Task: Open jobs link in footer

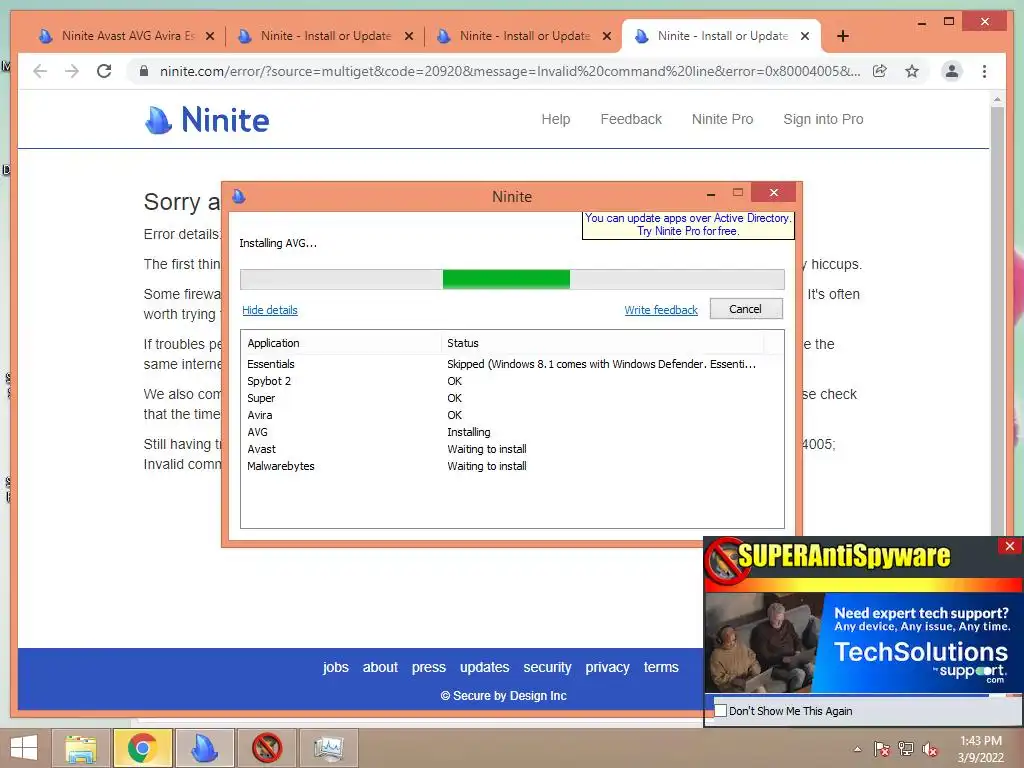Action: (x=336, y=667)
